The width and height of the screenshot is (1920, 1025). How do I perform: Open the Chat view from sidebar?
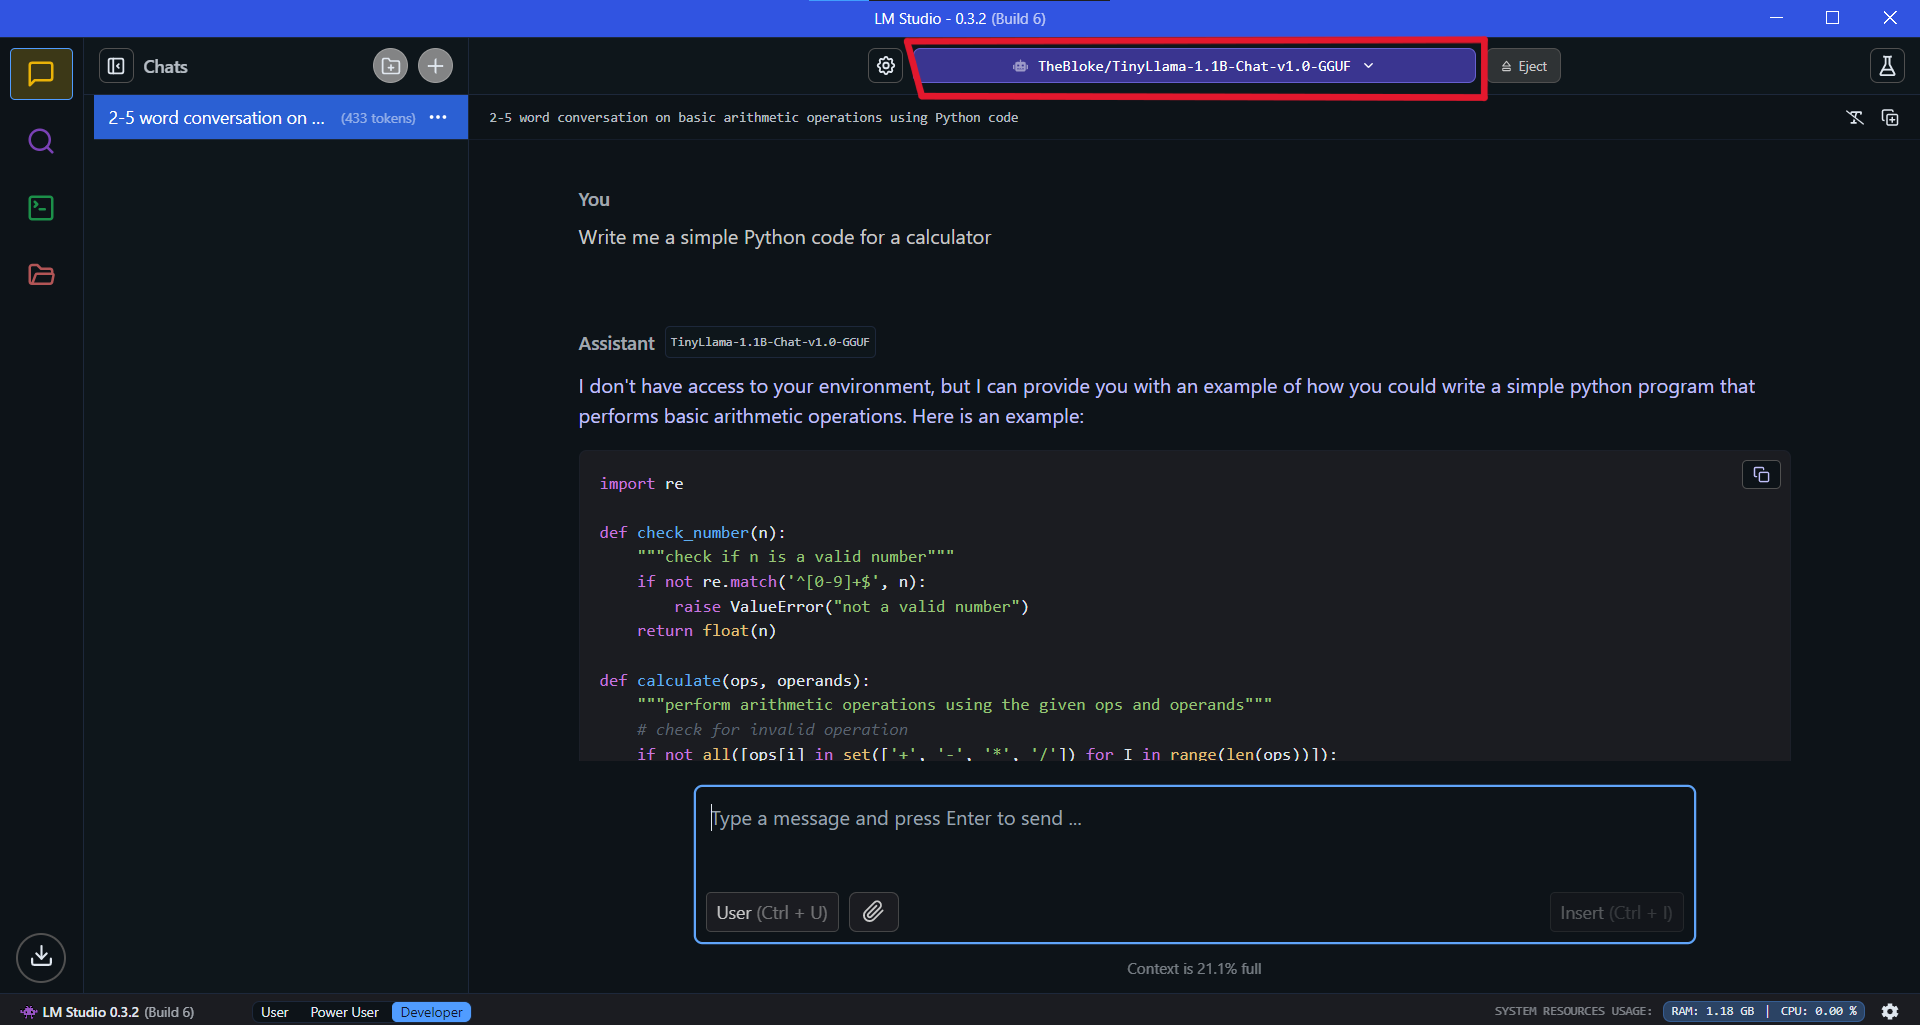[41, 74]
